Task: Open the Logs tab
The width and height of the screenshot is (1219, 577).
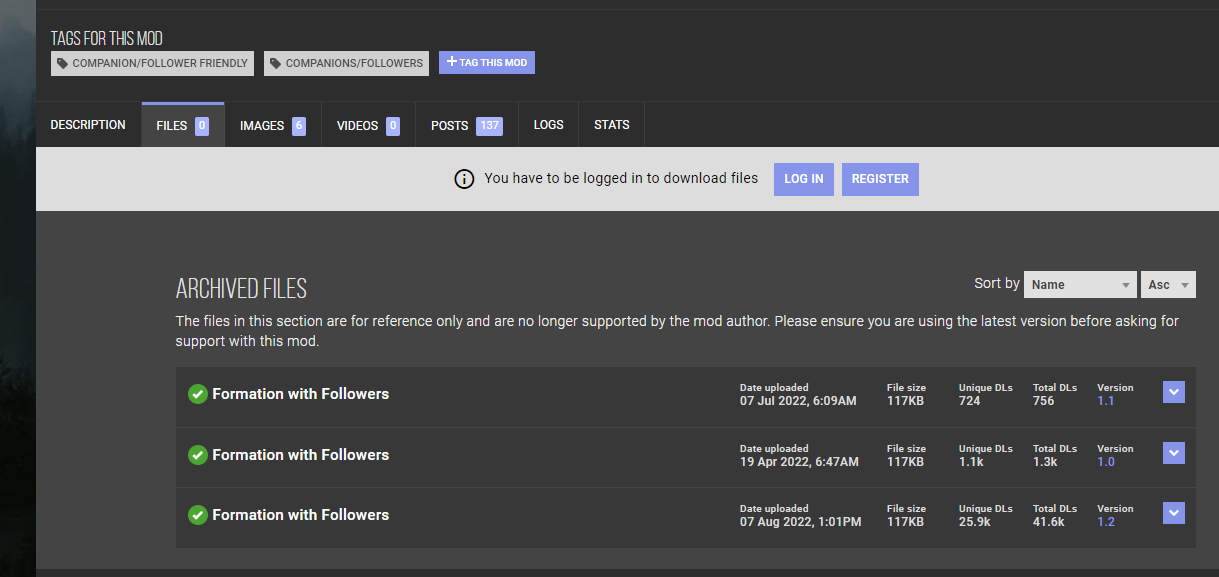Action: click(548, 125)
